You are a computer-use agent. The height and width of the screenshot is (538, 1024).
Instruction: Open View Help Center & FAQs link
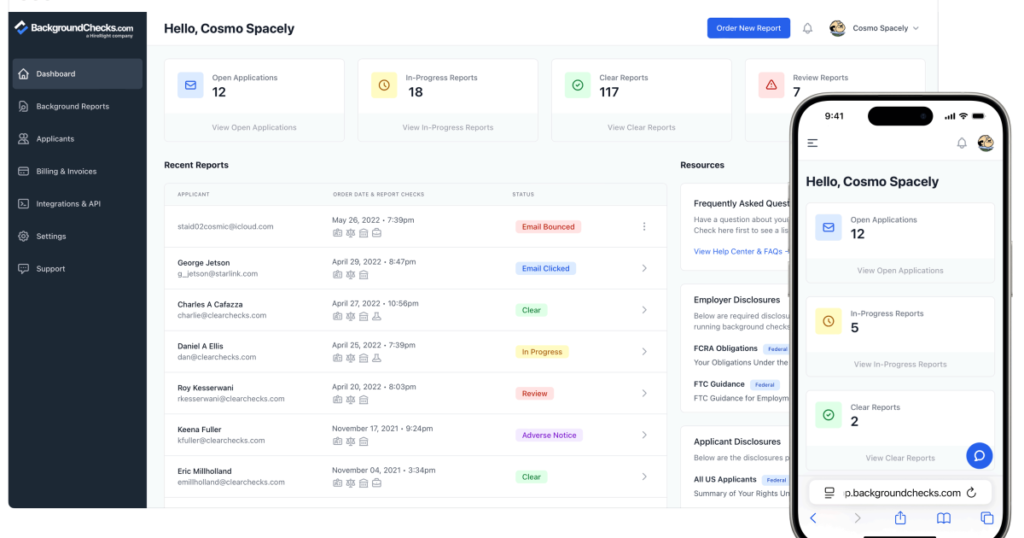(738, 252)
